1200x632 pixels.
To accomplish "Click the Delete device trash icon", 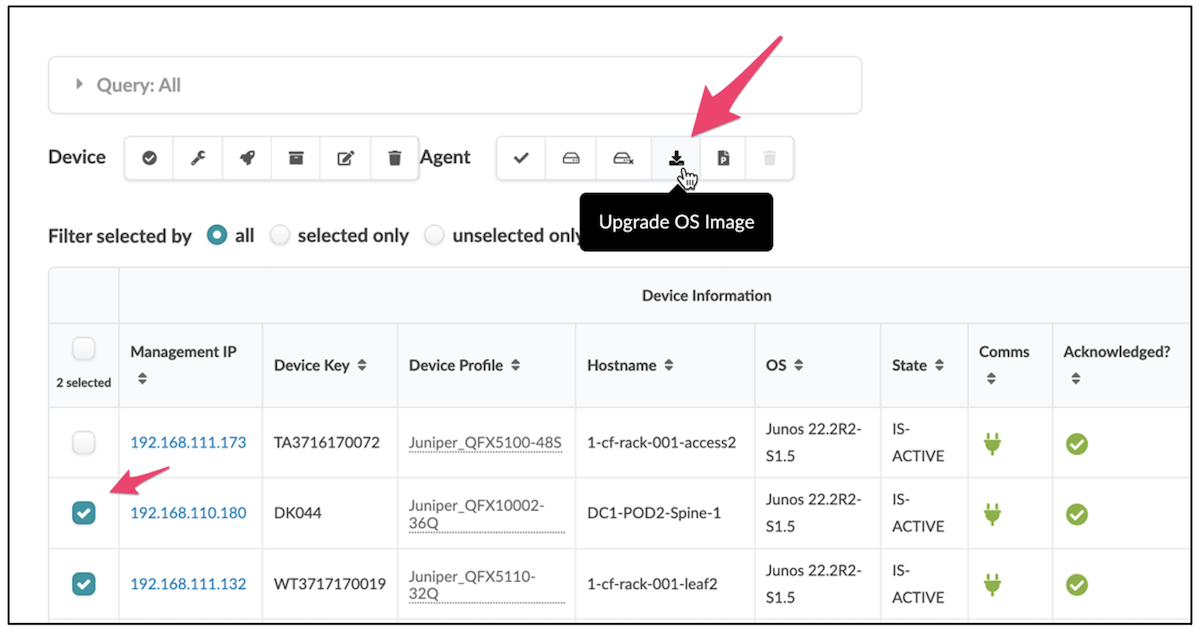I will (x=394, y=157).
